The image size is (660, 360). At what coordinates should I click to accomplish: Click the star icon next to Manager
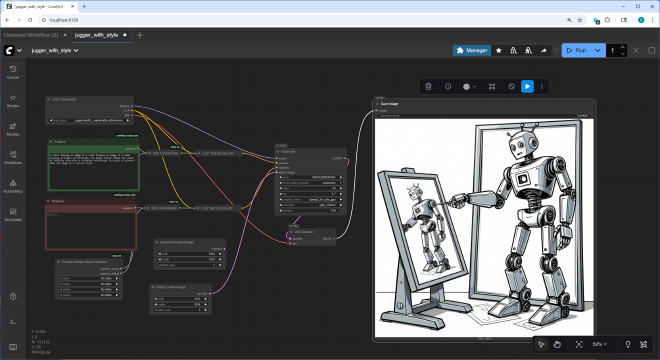[x=499, y=51]
